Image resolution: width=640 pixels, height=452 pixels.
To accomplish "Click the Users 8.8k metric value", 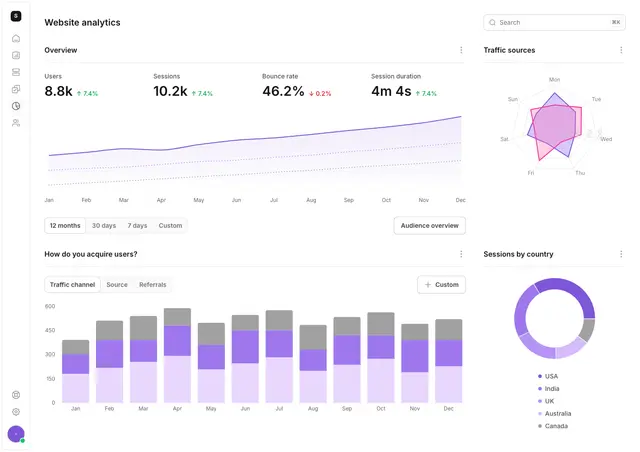I will [x=58, y=91].
